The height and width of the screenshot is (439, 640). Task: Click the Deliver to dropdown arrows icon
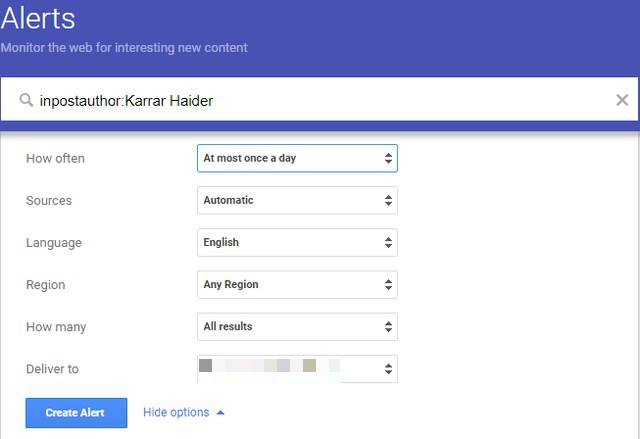[x=388, y=368]
